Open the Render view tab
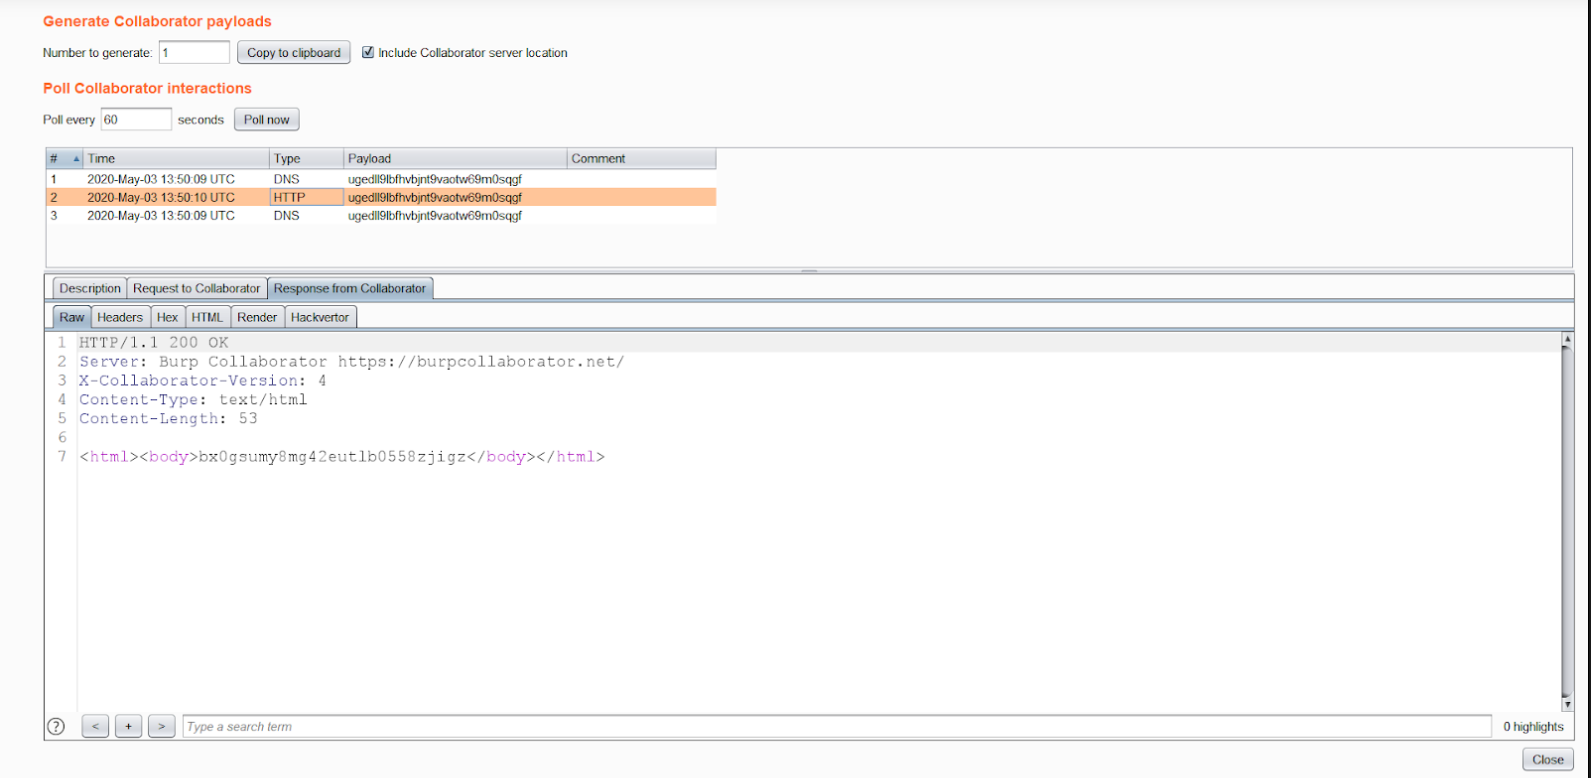The image size is (1591, 778). pos(257,317)
